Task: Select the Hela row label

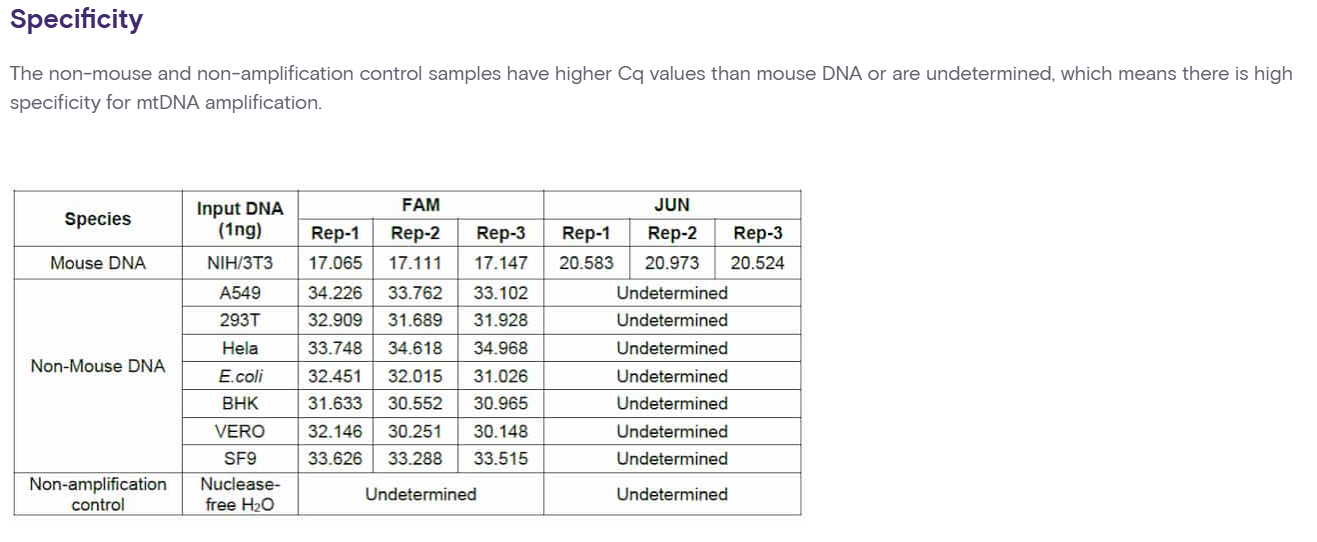Action: (240, 348)
